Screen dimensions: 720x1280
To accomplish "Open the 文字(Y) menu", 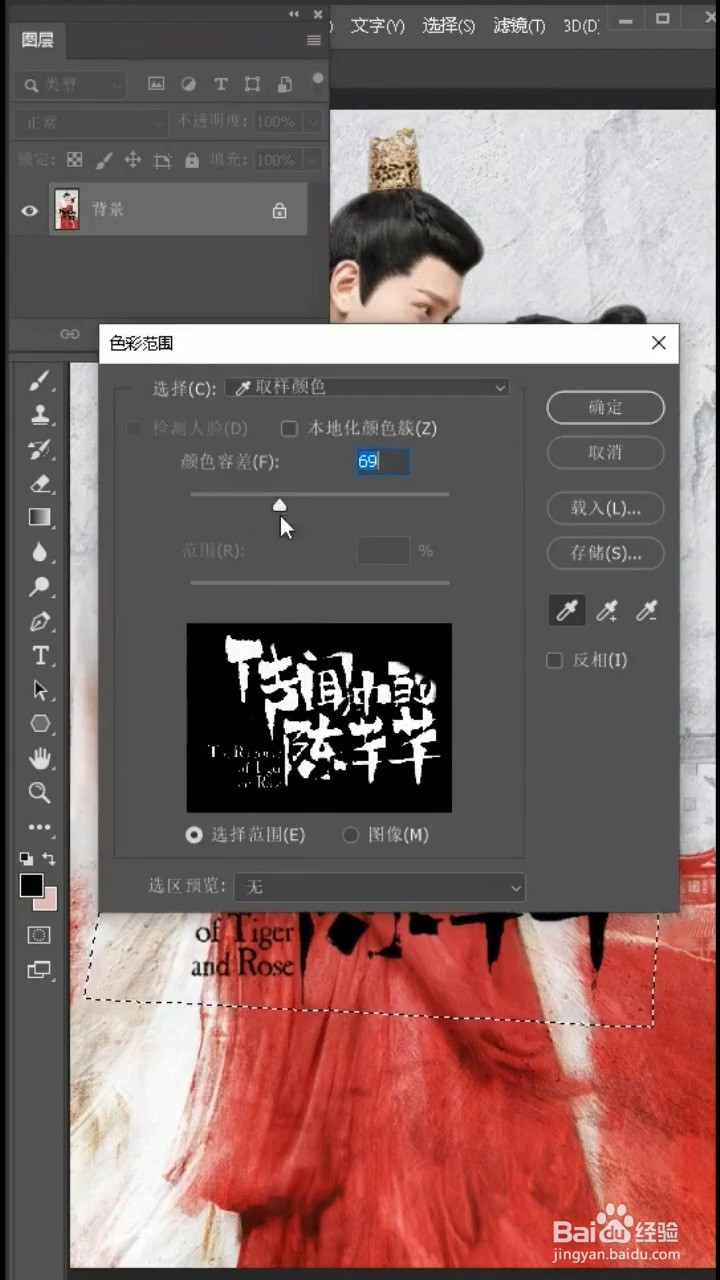I will pyautogui.click(x=378, y=25).
